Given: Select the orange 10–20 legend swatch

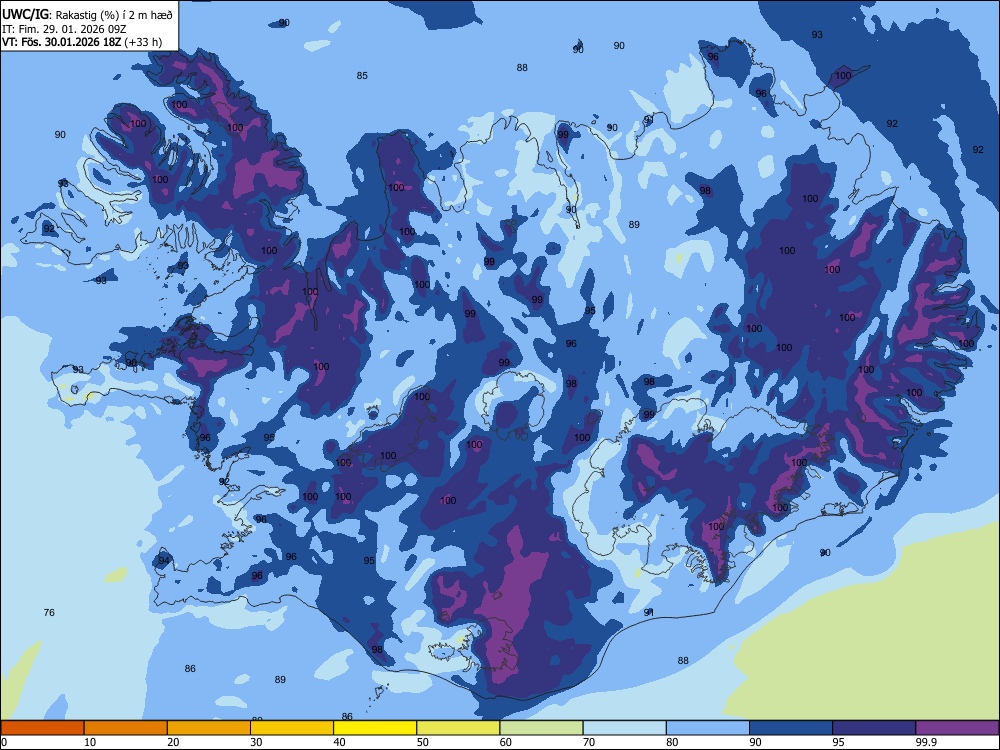Looking at the screenshot, I should [x=126, y=728].
